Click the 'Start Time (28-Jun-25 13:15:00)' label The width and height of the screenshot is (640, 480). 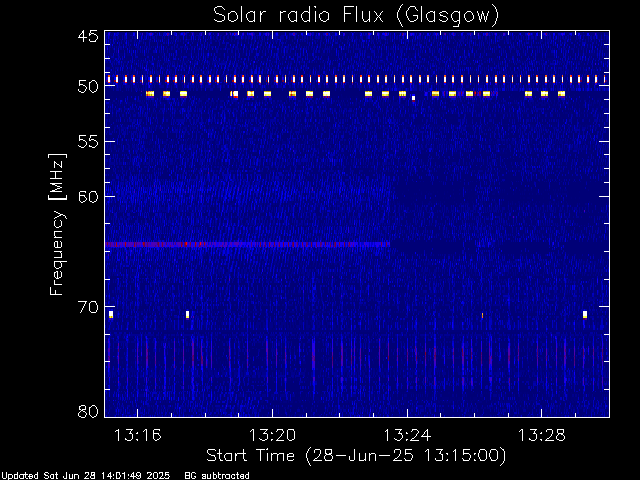coord(356,455)
